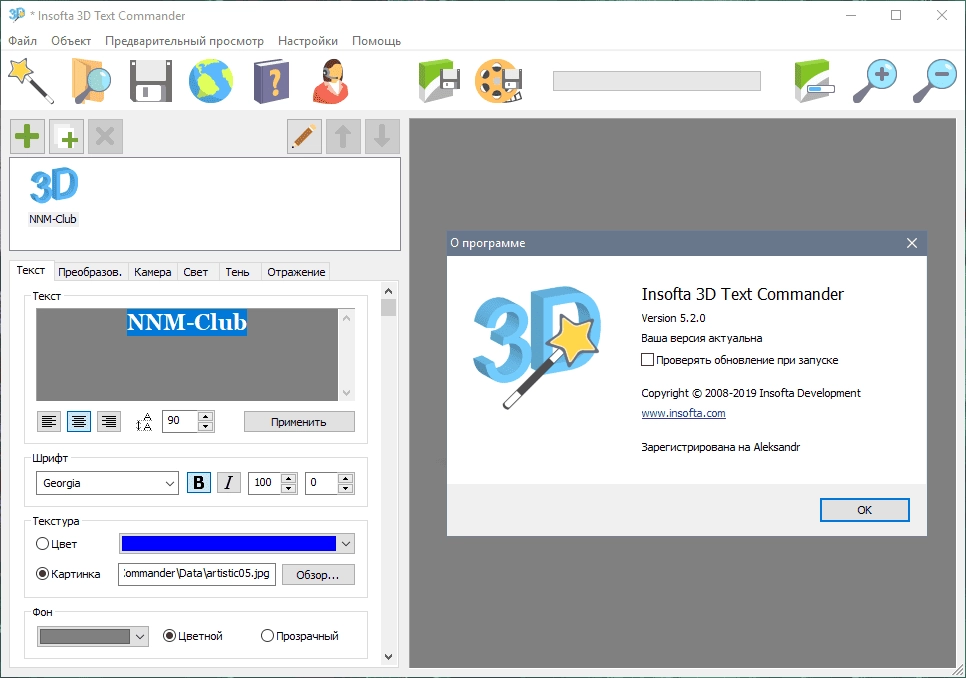The image size is (966, 678).
Task: Save animation with film reel icon
Action: pos(499,81)
